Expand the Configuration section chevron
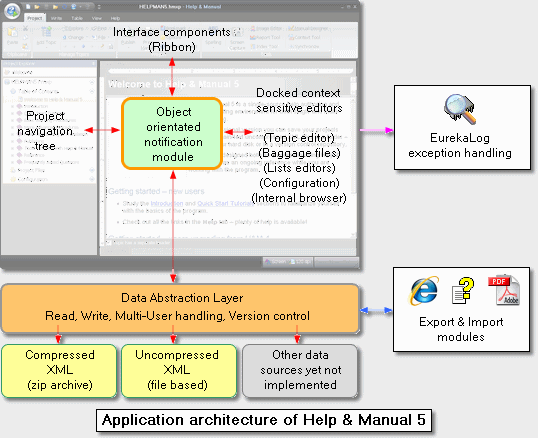This screenshot has width=538, height=438. click(x=92, y=179)
